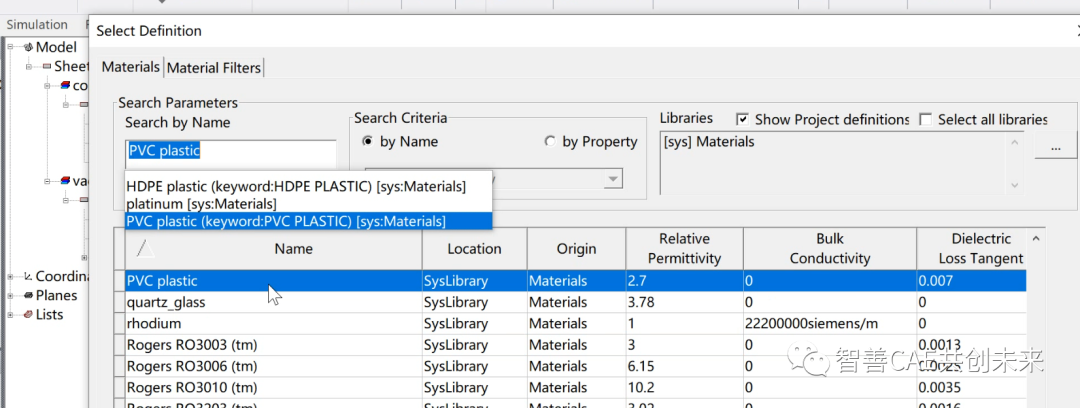Click the Lists label in the tree
The height and width of the screenshot is (408, 1080).
50,315
